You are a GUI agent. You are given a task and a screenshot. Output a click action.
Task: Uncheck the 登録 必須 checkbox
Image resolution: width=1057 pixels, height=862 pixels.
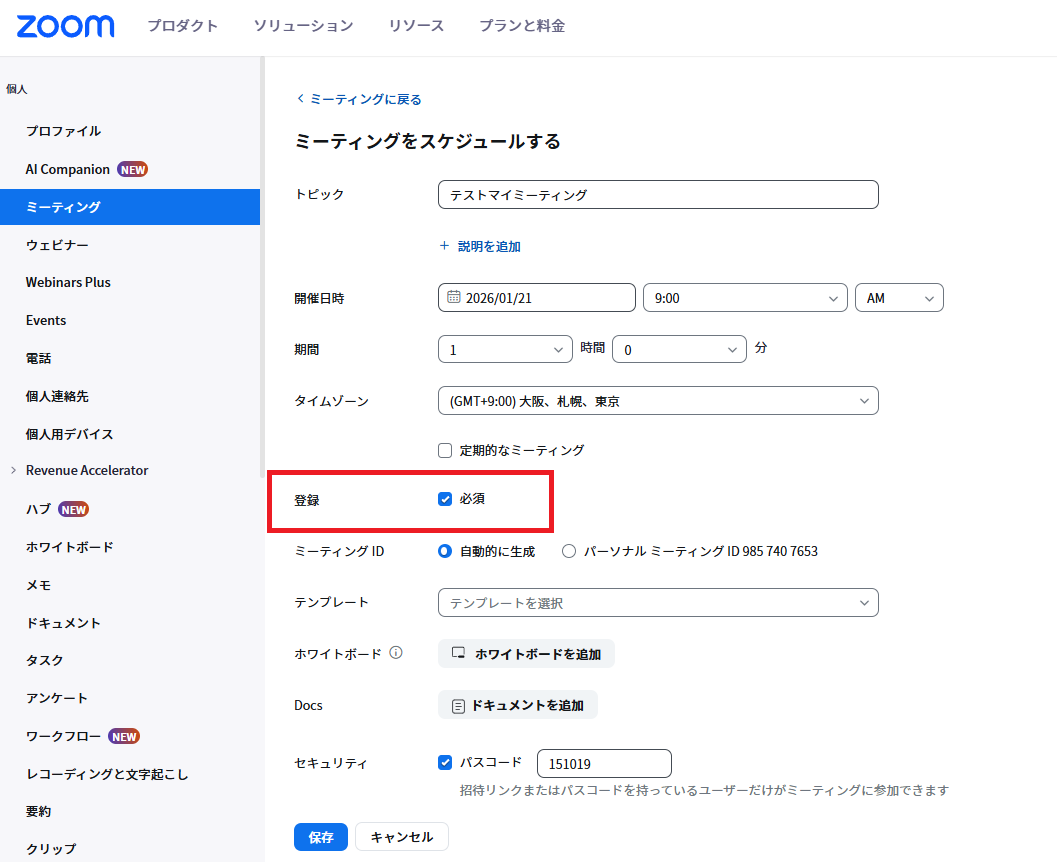coord(446,499)
